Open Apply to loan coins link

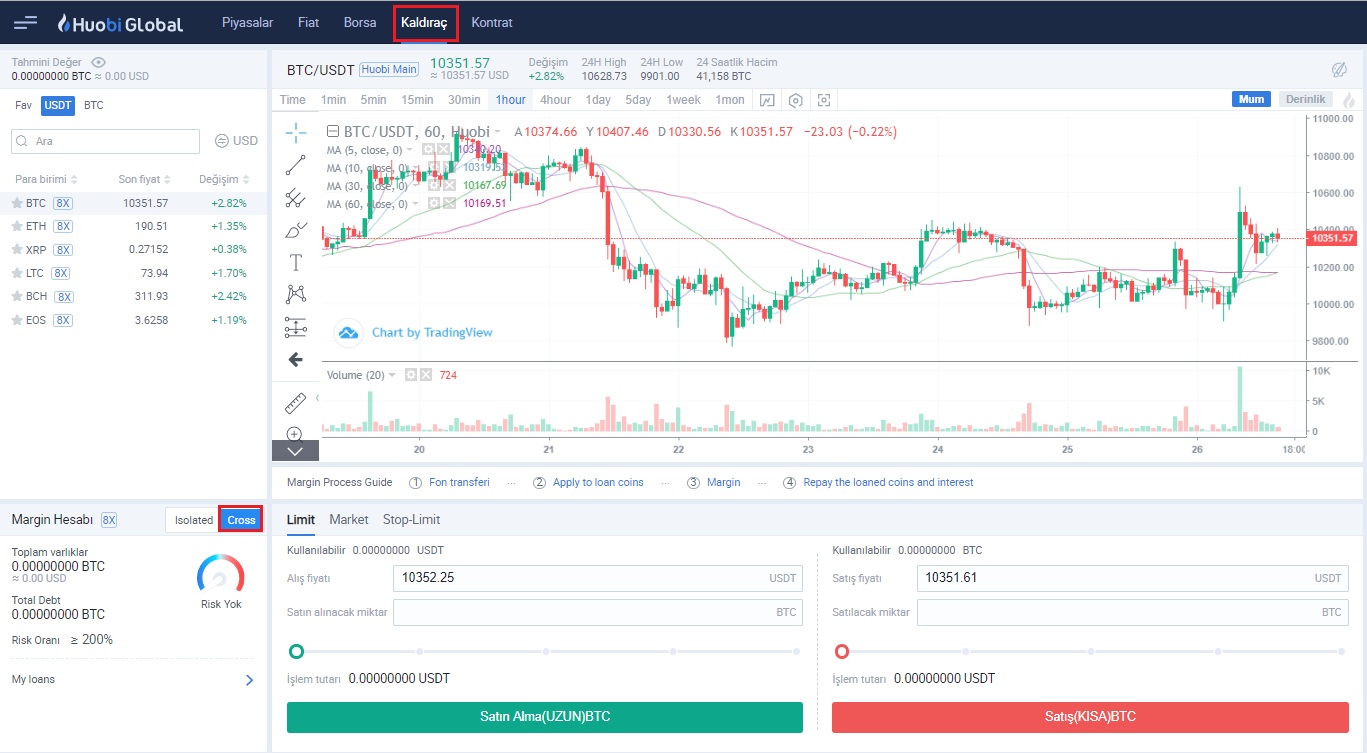click(598, 482)
